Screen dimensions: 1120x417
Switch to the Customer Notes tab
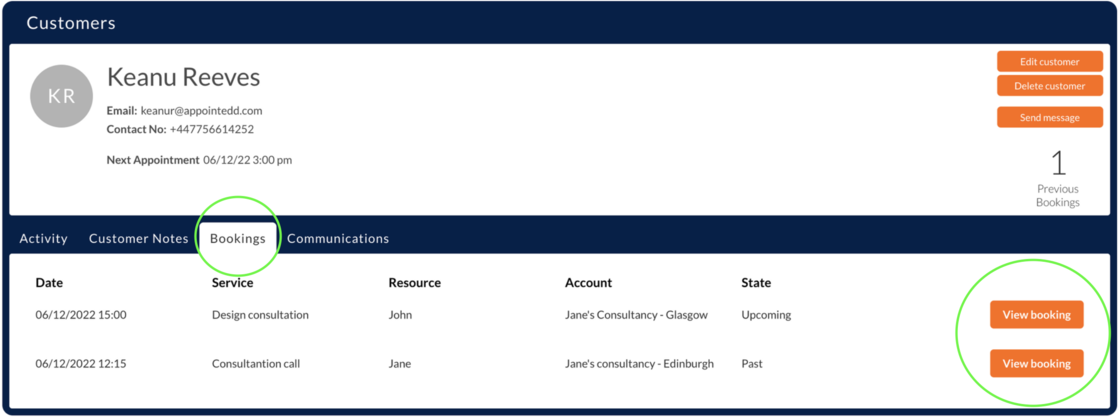[138, 239]
